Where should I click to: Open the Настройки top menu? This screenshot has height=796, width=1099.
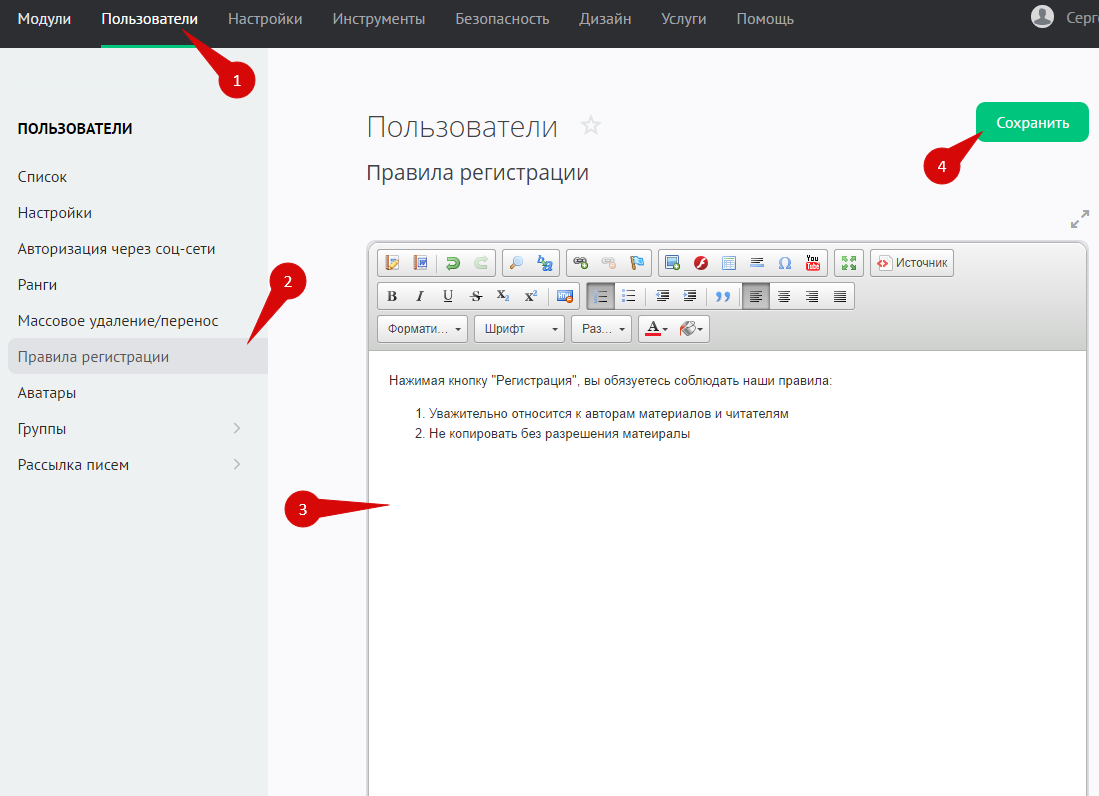tap(265, 19)
